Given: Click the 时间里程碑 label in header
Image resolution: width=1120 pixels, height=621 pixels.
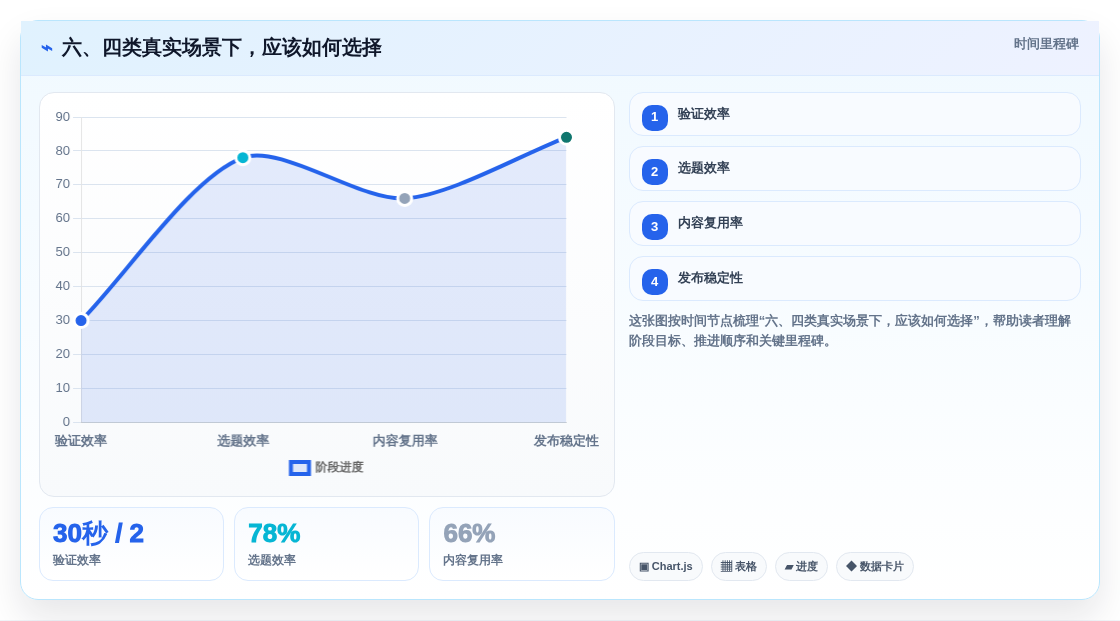Looking at the screenshot, I should click(1046, 44).
